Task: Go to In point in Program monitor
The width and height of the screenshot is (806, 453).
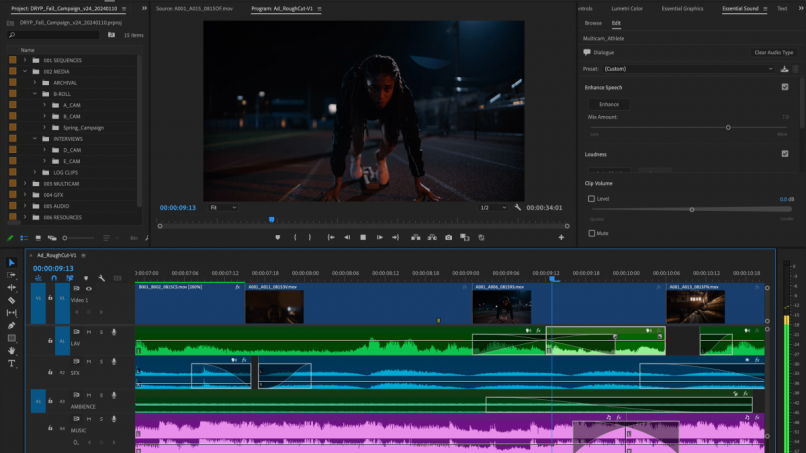Action: [331, 238]
